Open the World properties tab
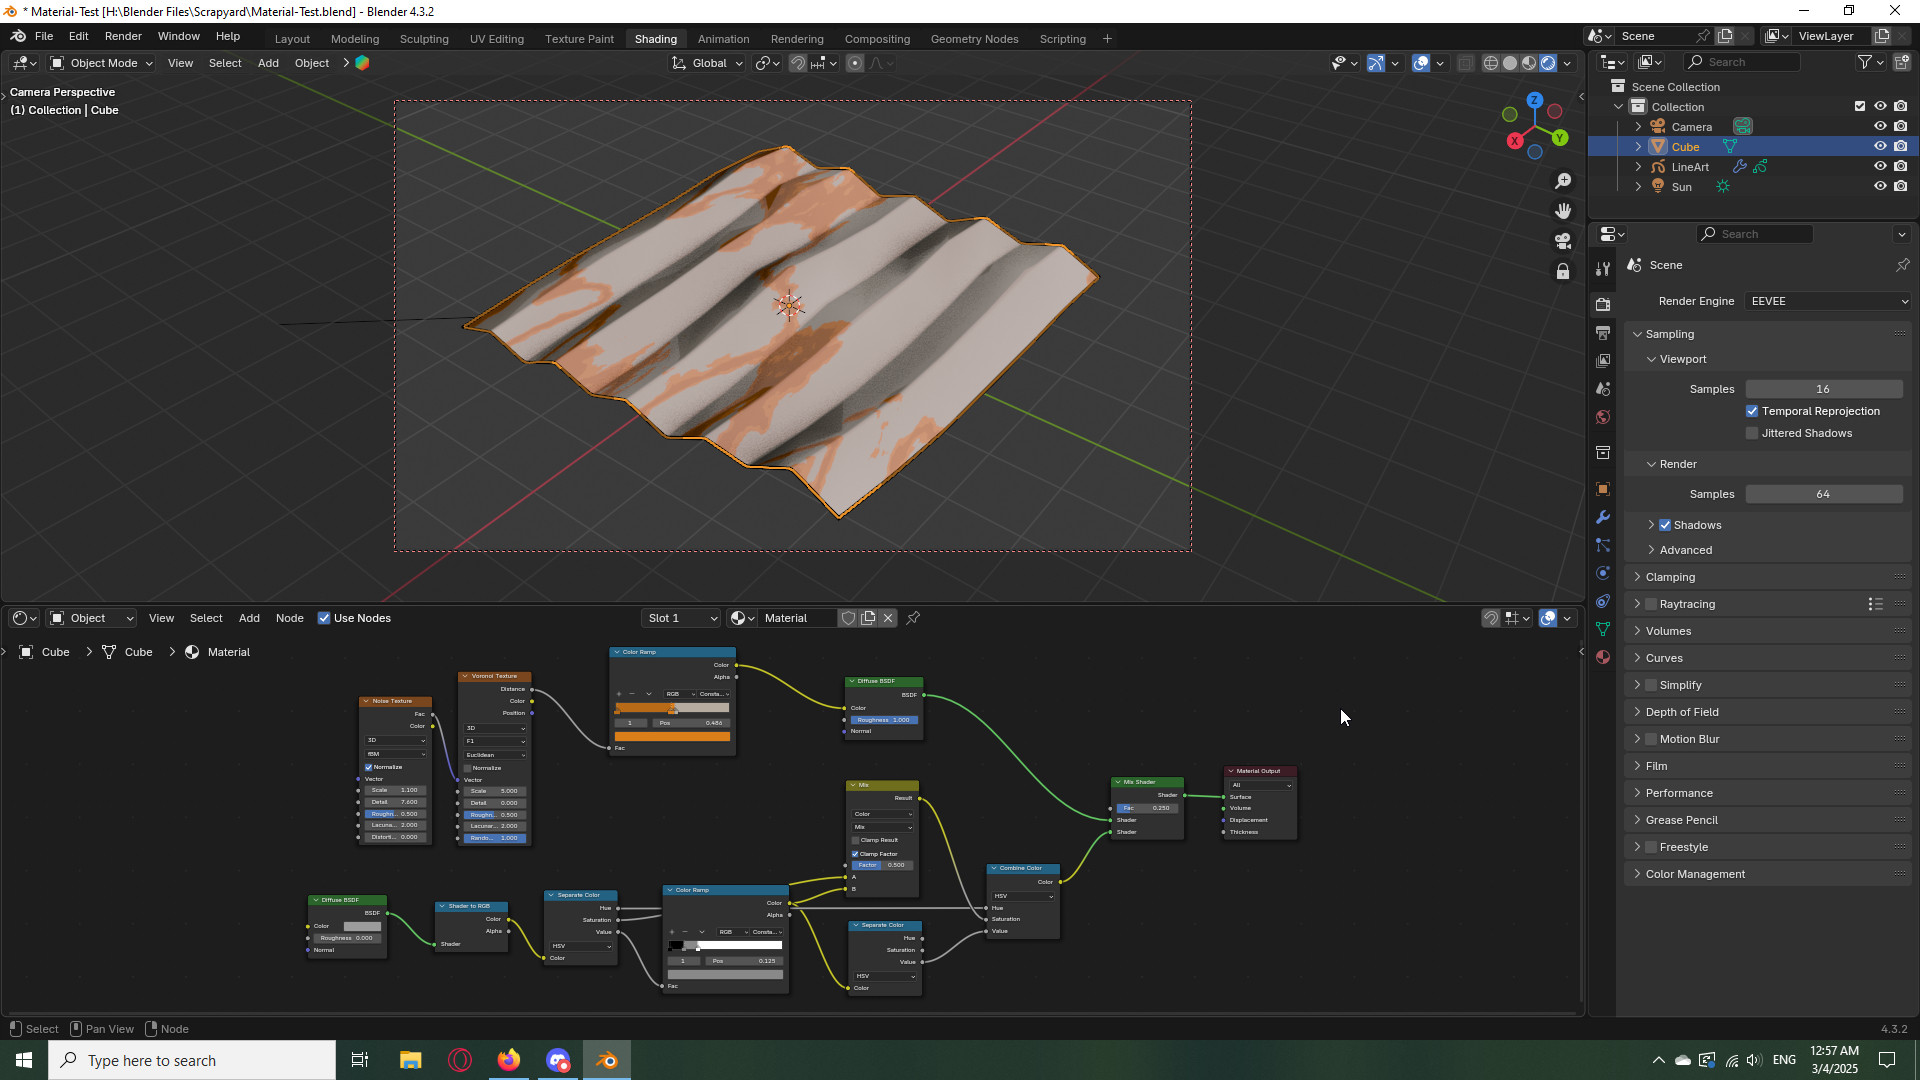The height and width of the screenshot is (1080, 1920). tap(1603, 417)
